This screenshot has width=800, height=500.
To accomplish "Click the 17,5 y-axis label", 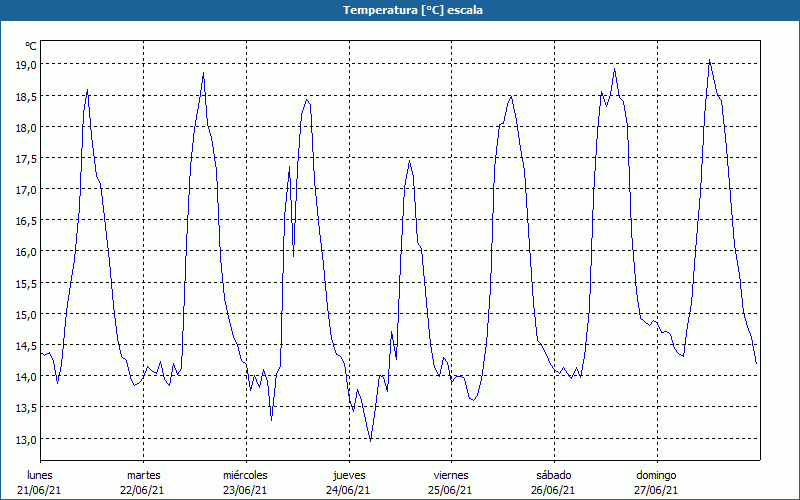I will [x=26, y=159].
